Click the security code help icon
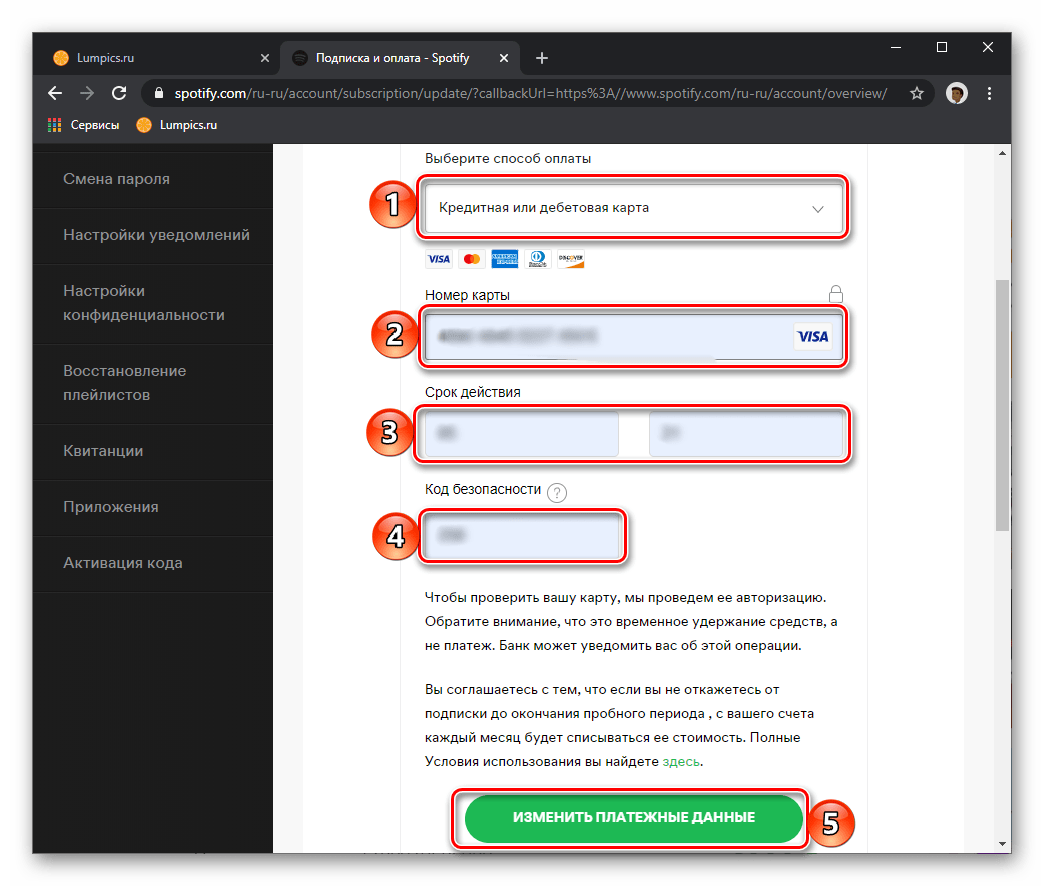Image resolution: width=1044 pixels, height=886 pixels. click(557, 491)
